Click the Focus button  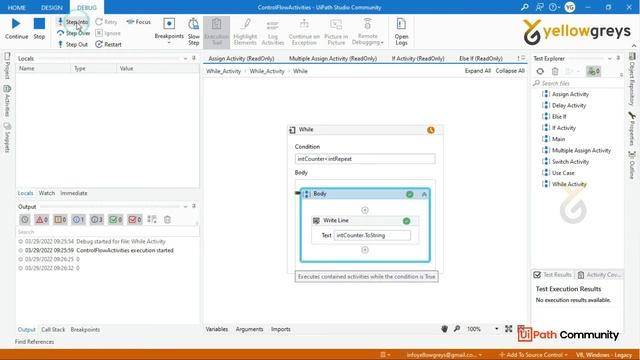139,22
